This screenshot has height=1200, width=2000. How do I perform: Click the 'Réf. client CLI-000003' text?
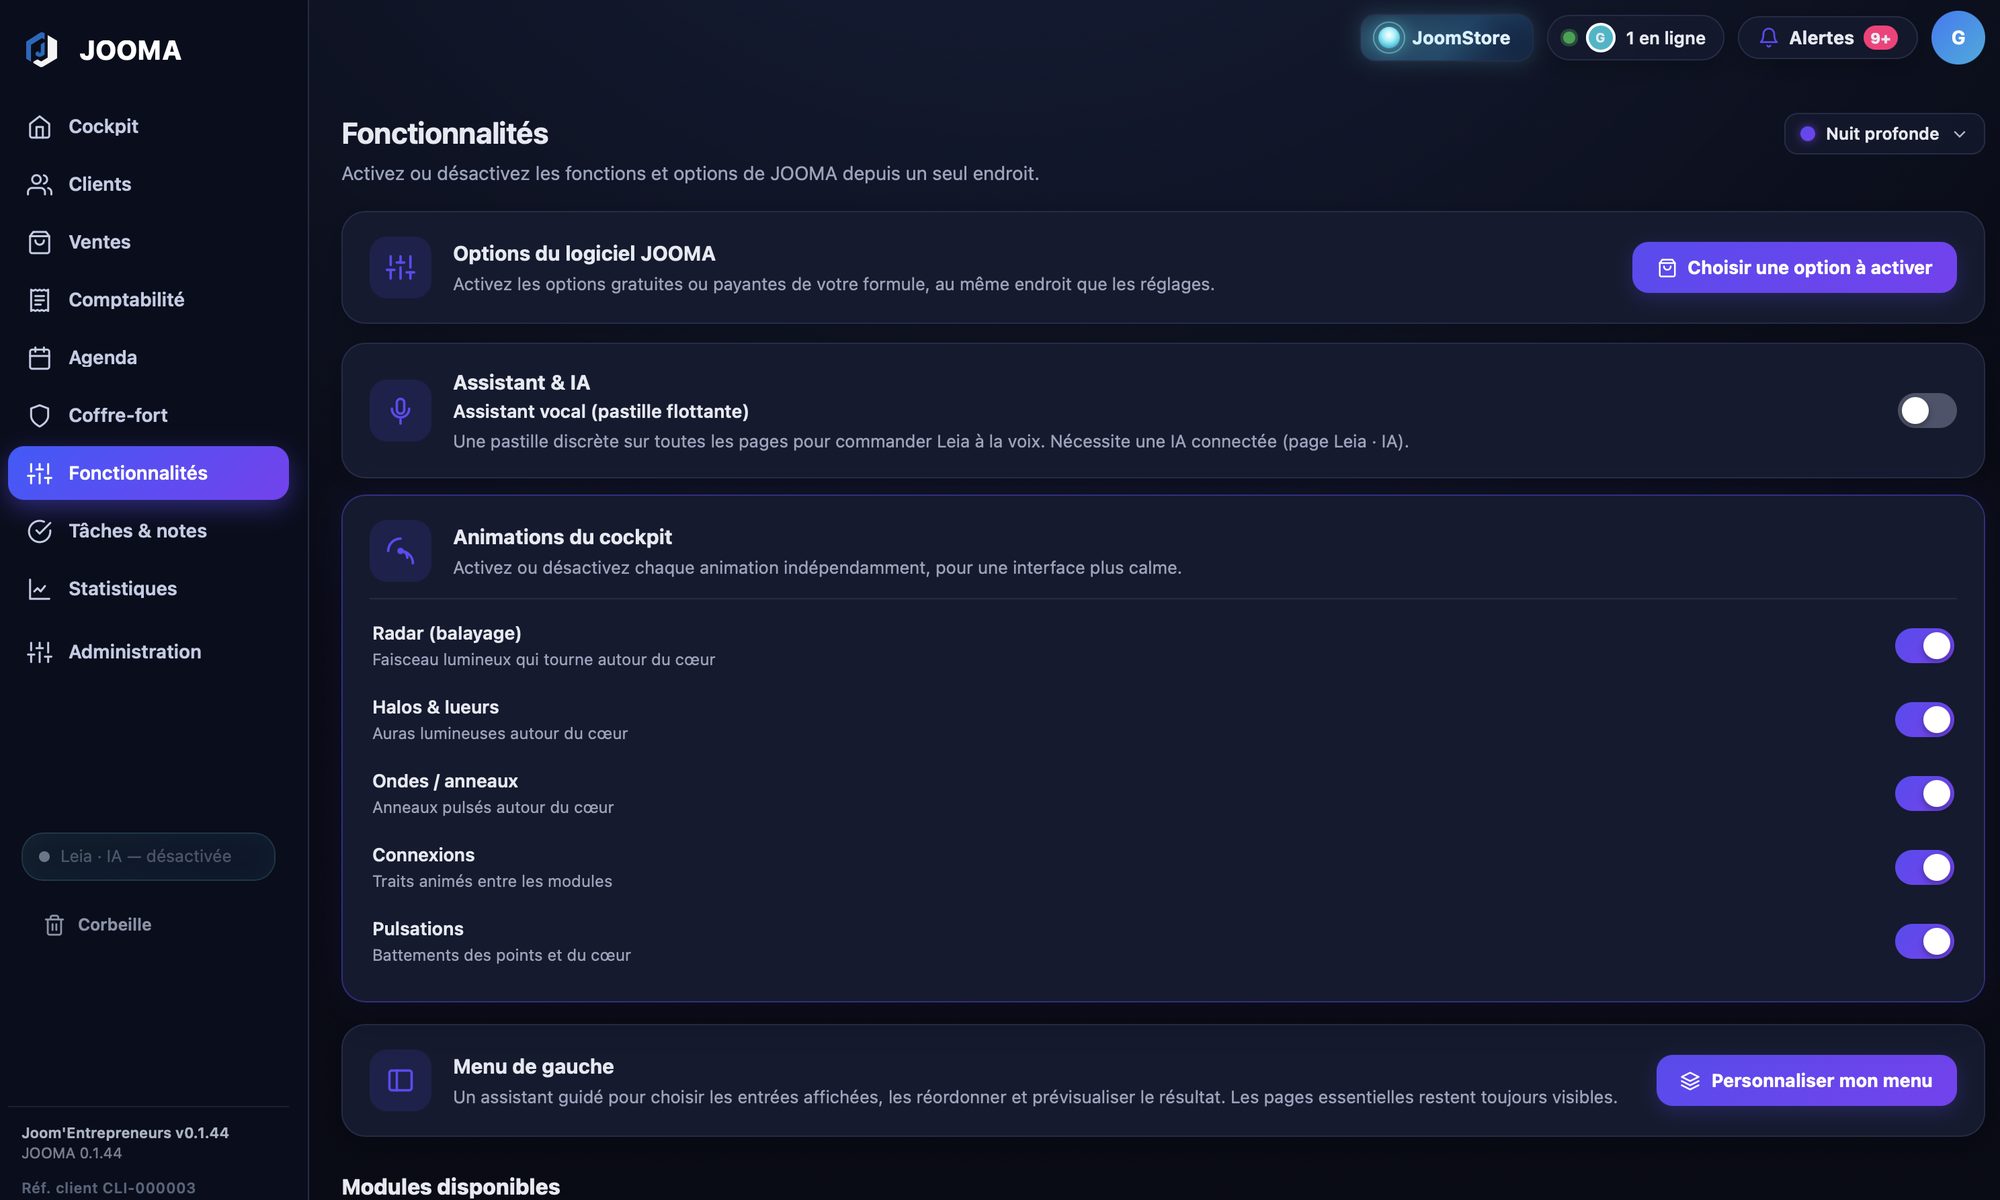click(109, 1188)
